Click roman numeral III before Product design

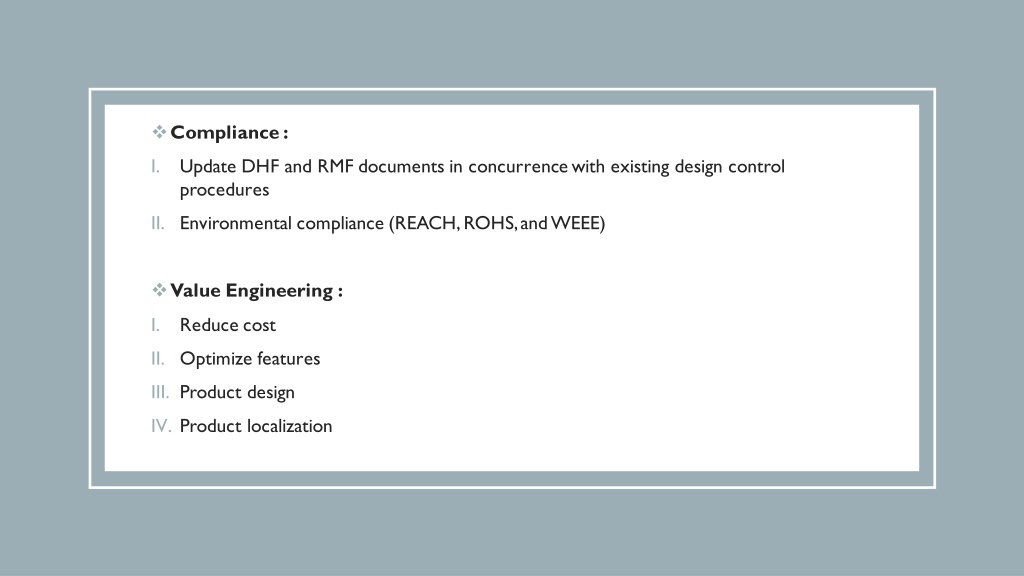click(160, 392)
